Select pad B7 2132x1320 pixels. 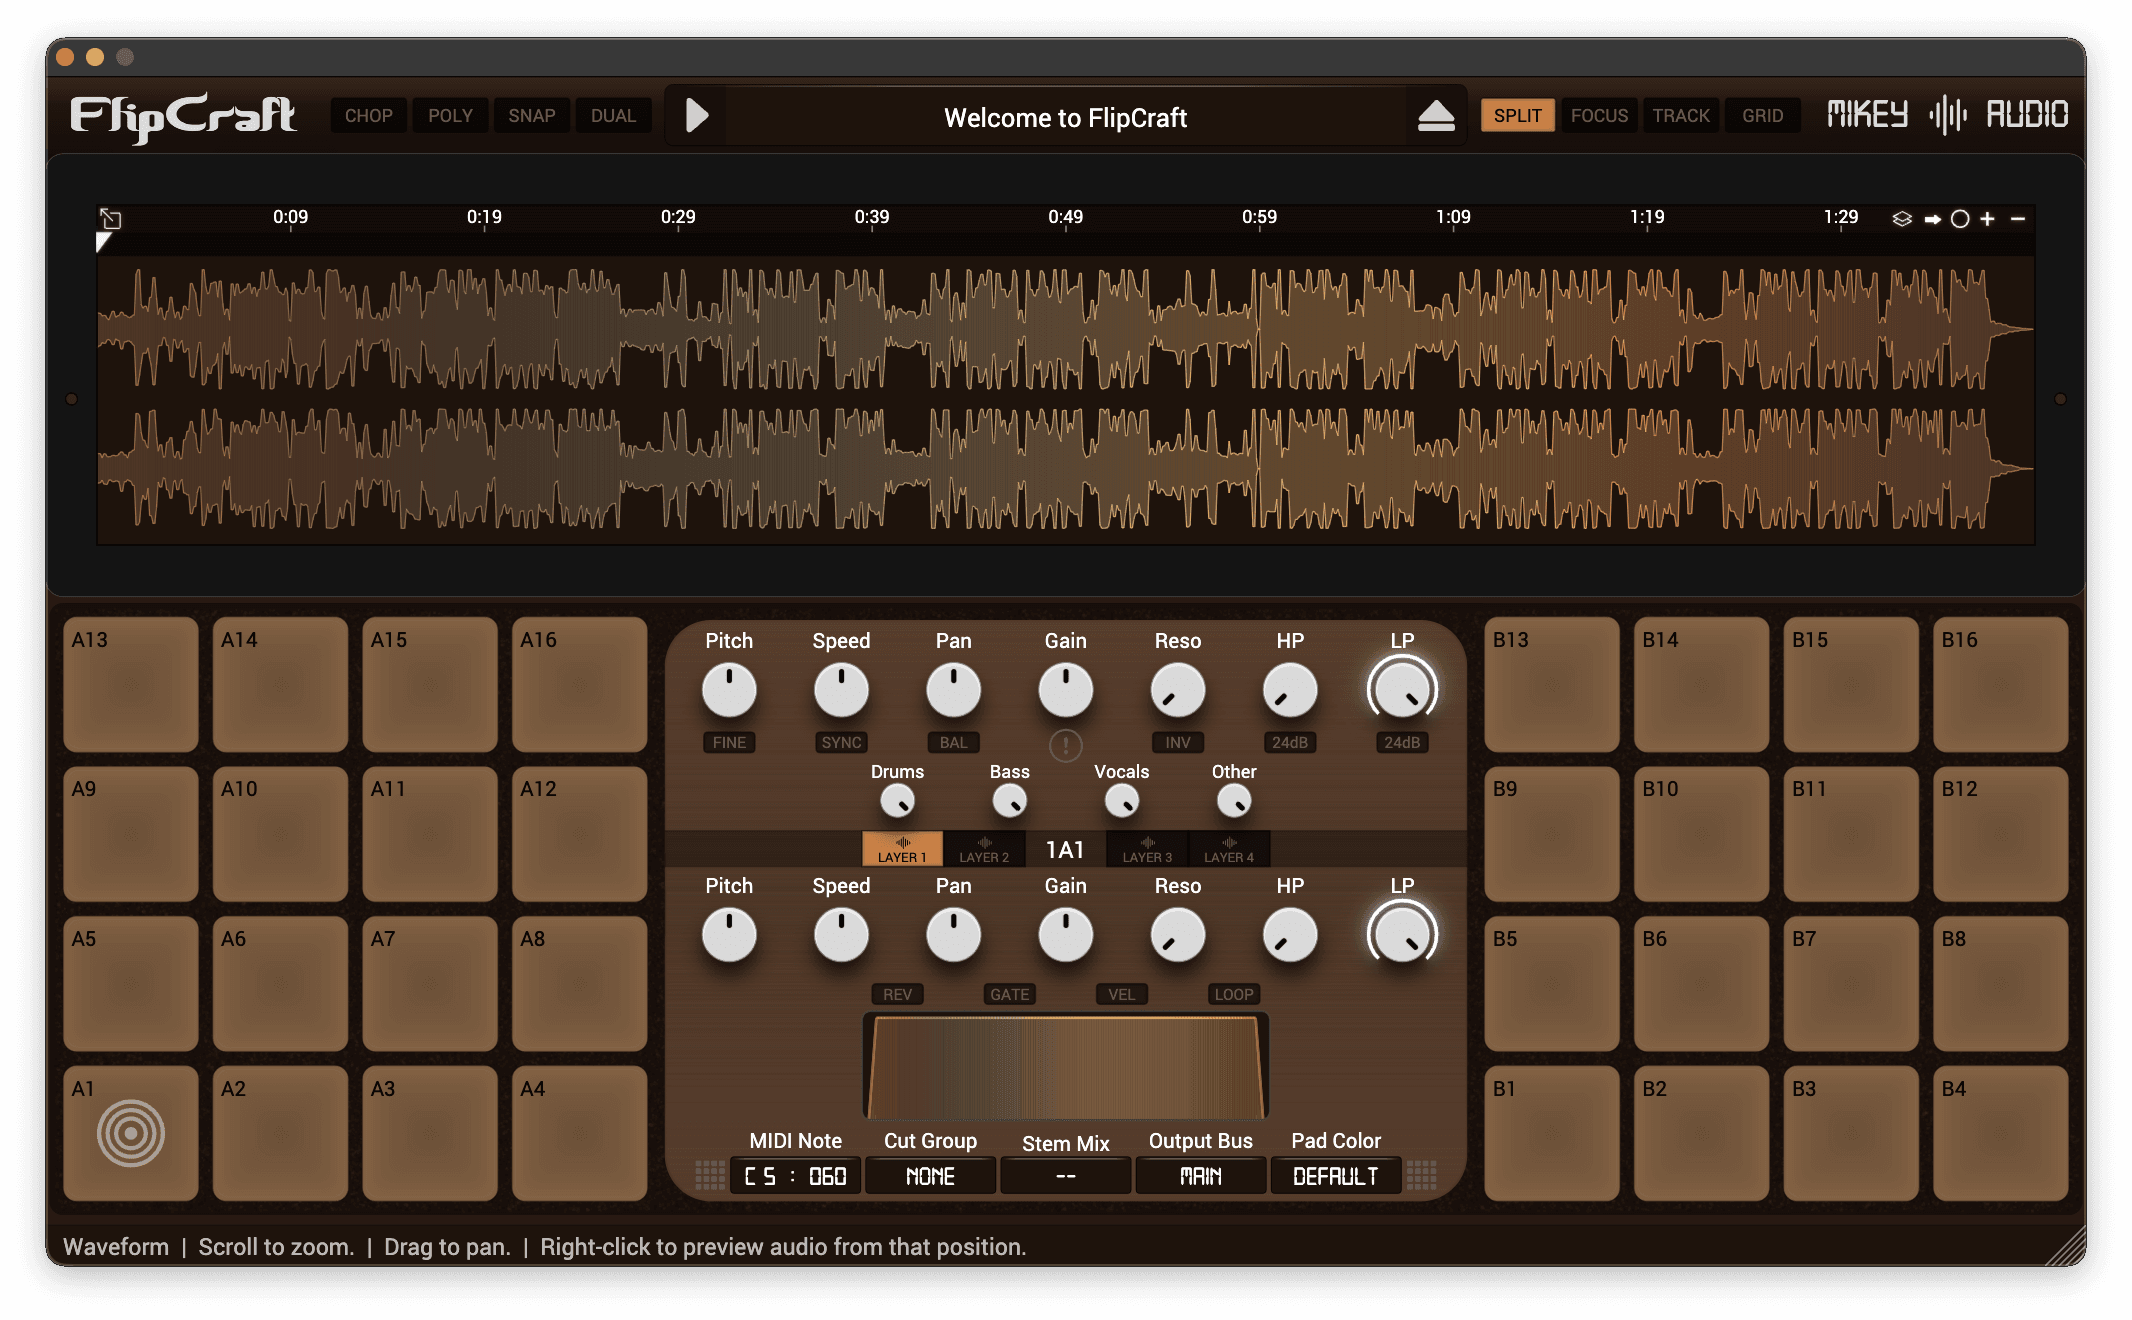point(1850,983)
